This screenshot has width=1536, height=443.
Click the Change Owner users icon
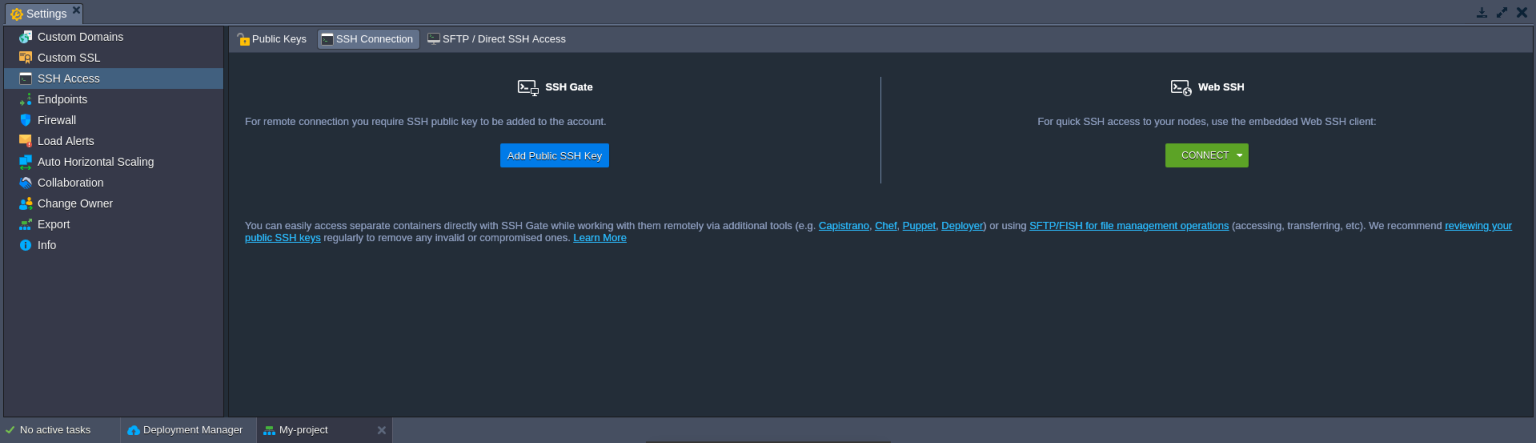click(x=25, y=204)
